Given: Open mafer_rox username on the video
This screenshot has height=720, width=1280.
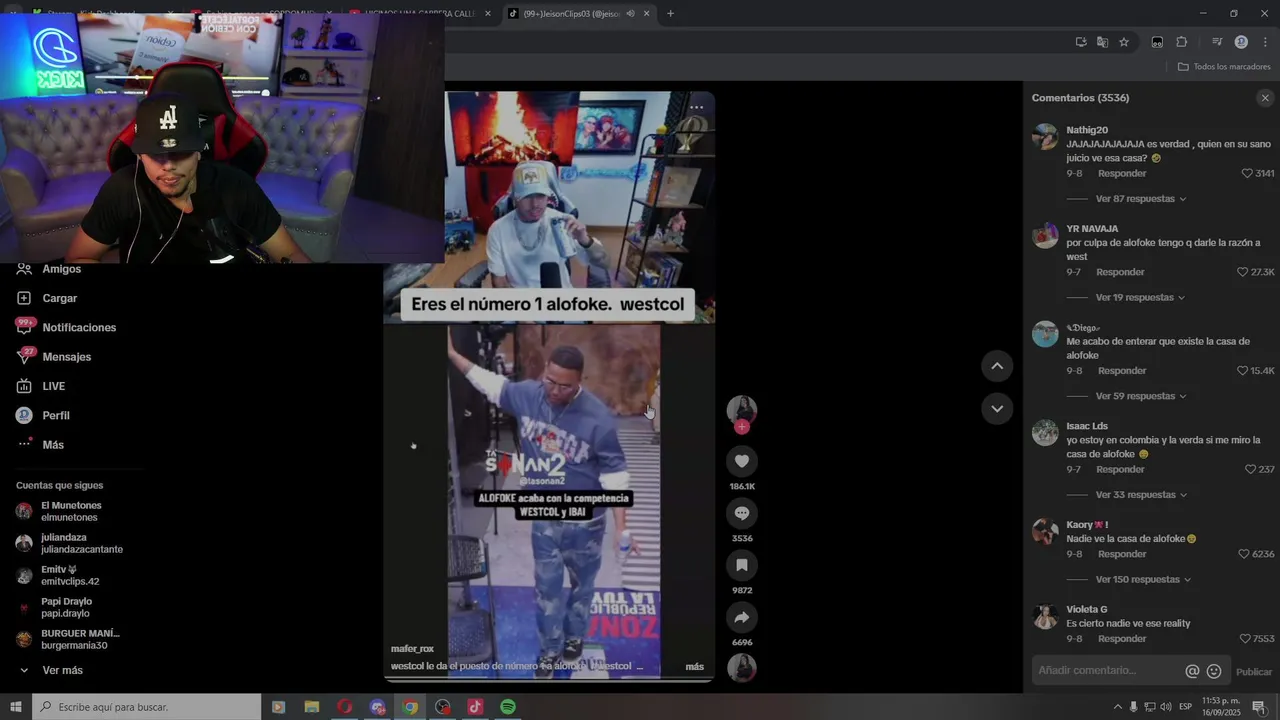Looking at the screenshot, I should click(412, 649).
